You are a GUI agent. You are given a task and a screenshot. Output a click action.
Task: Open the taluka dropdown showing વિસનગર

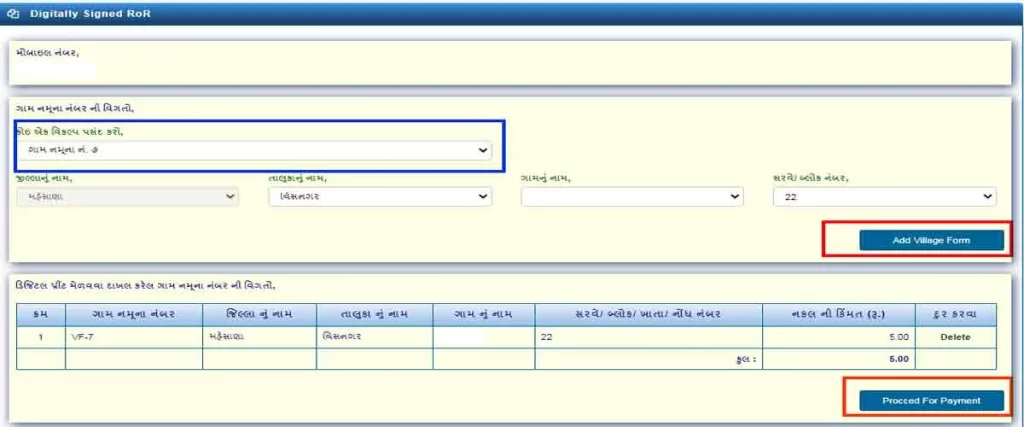(380, 197)
